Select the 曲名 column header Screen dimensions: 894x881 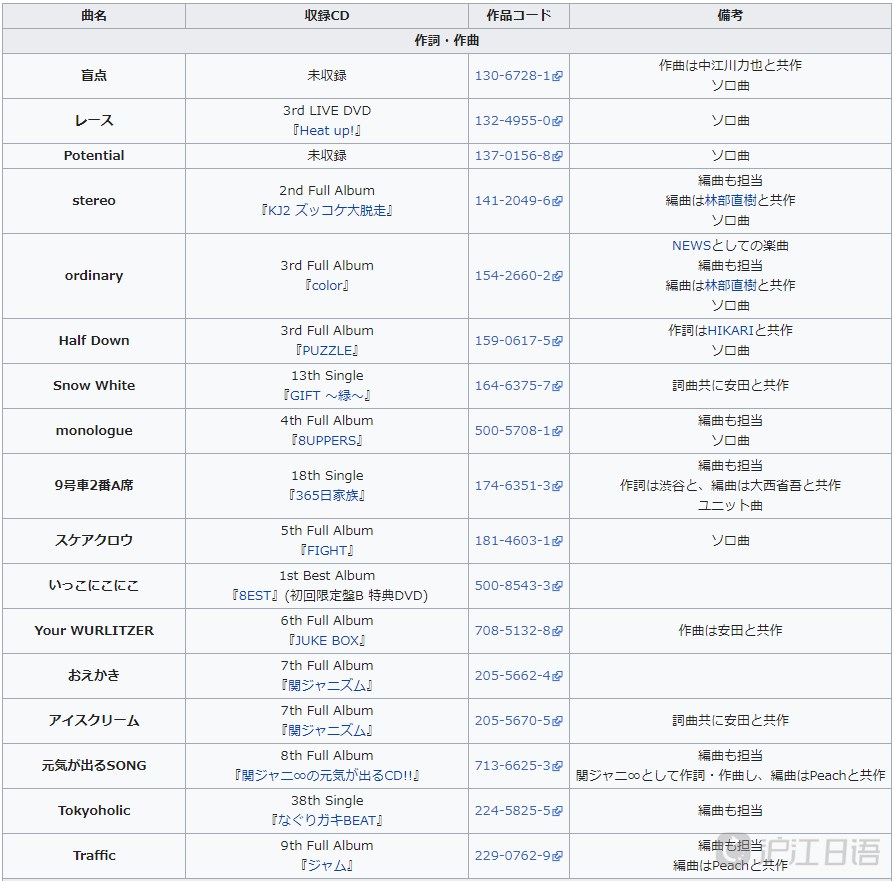(94, 15)
